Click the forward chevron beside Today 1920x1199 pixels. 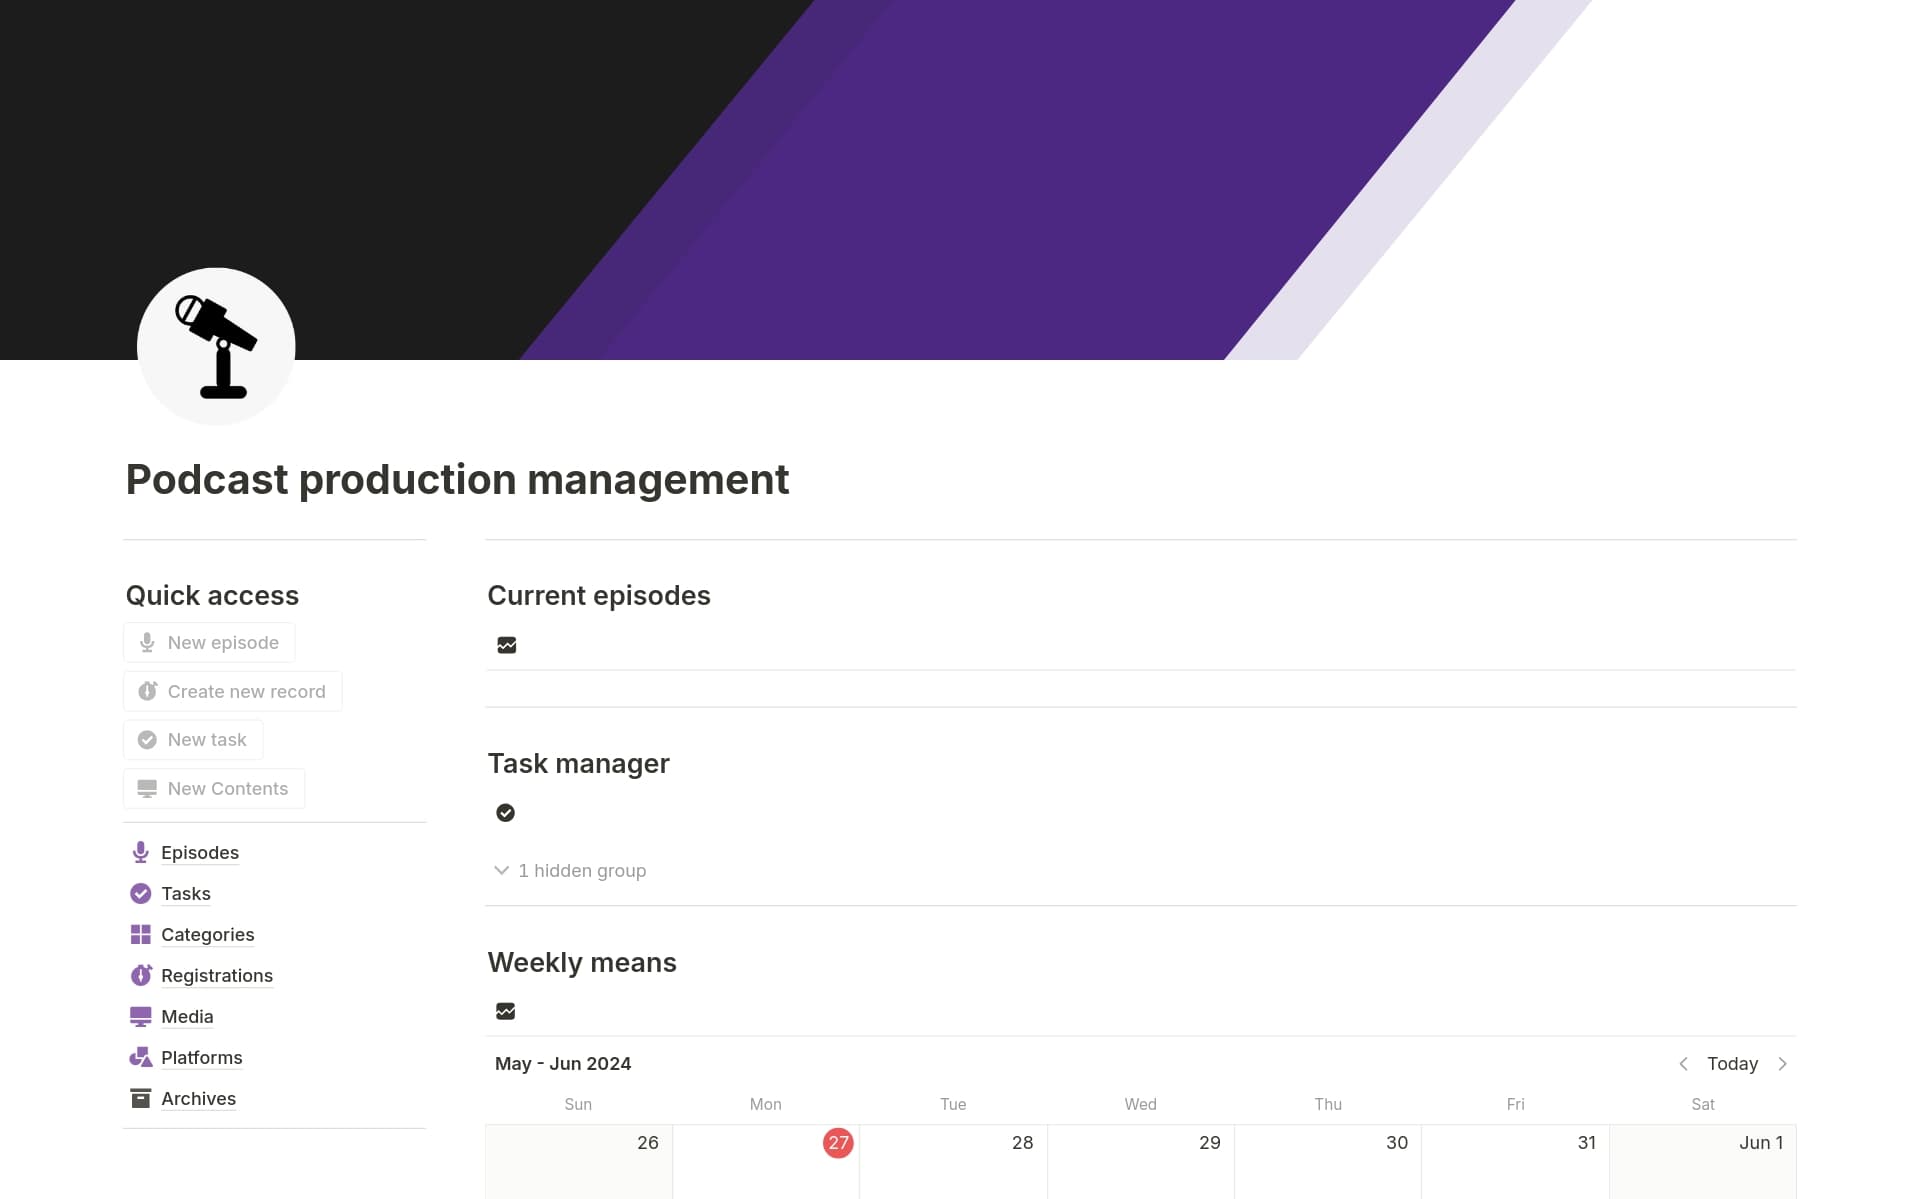coord(1783,1064)
